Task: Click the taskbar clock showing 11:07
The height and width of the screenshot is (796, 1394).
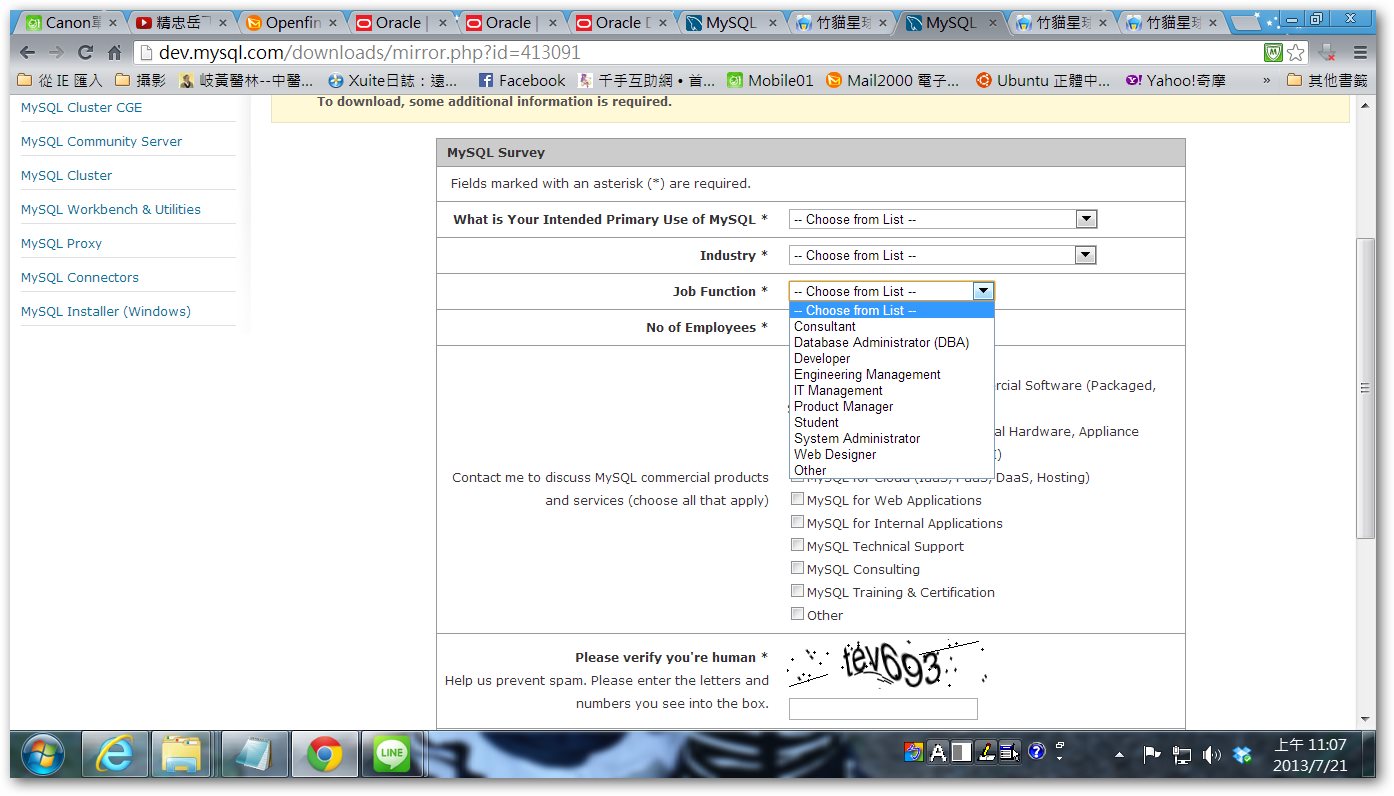Action: (1310, 755)
